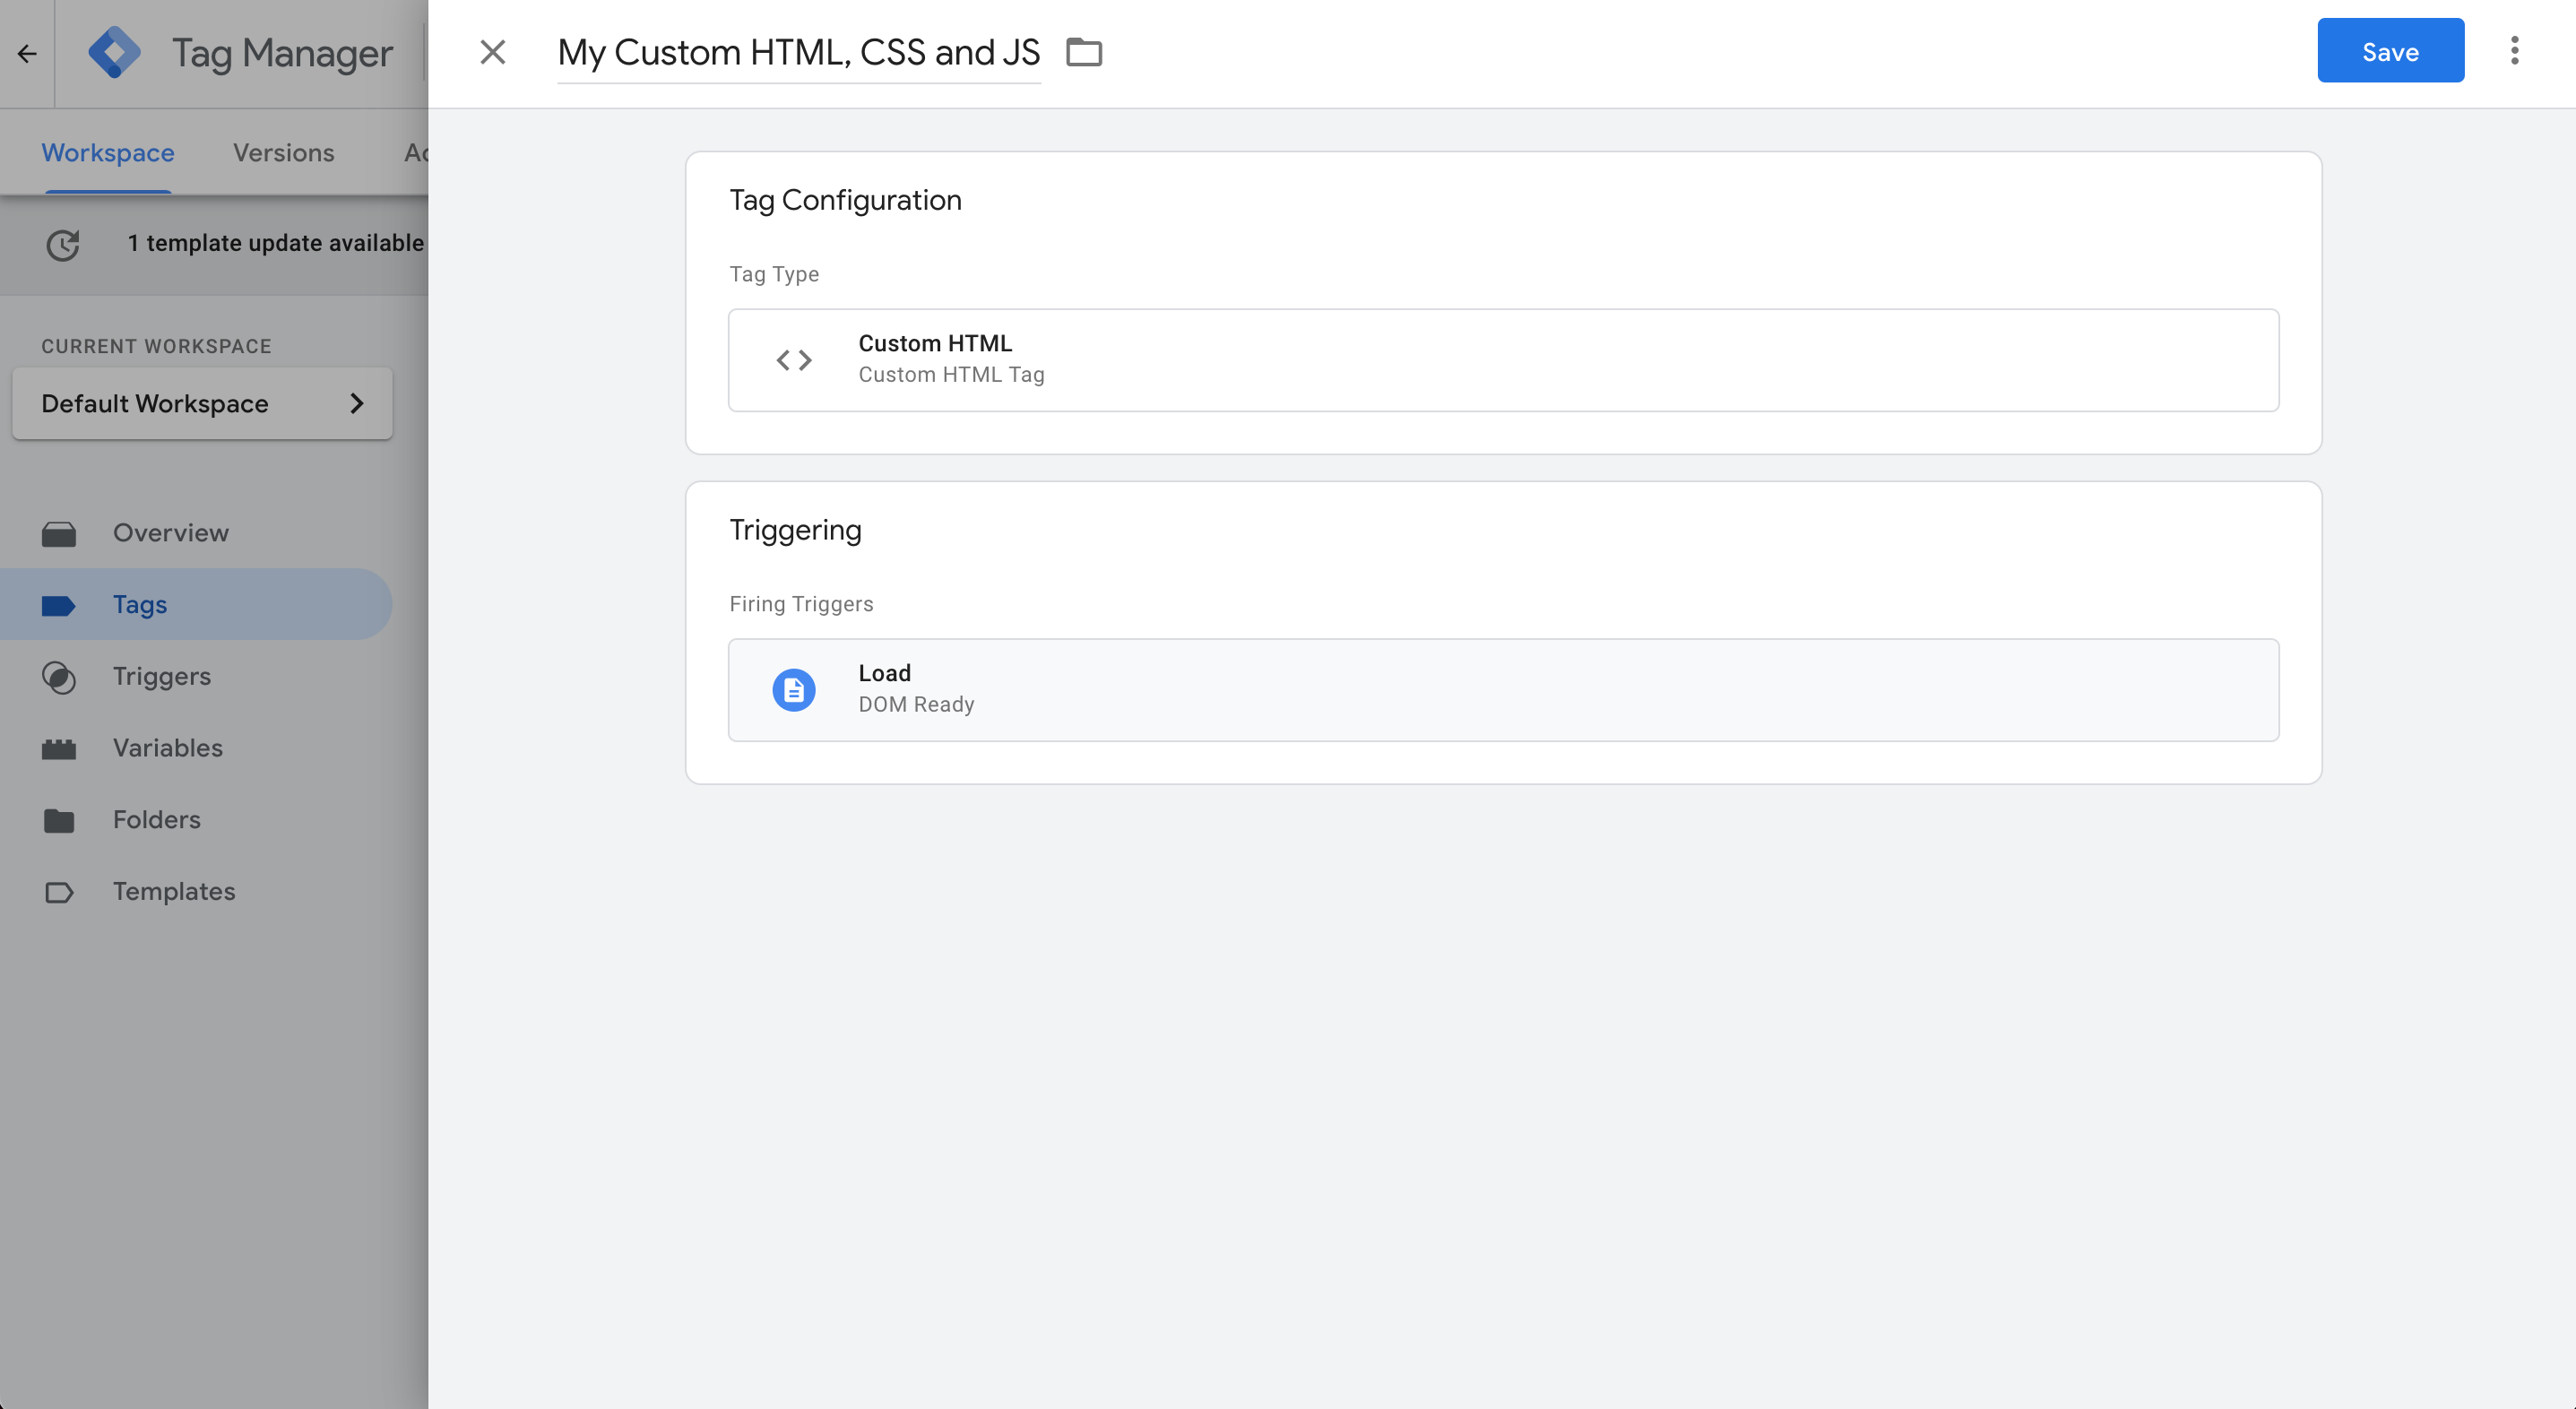
Task: Go back using the left arrow
Action: coord(27,53)
